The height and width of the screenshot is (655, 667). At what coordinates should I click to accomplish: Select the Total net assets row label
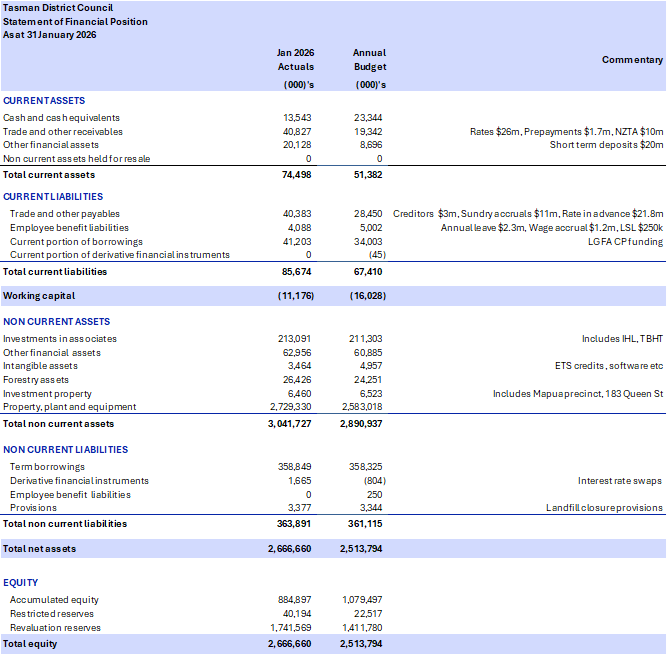click(x=40, y=549)
